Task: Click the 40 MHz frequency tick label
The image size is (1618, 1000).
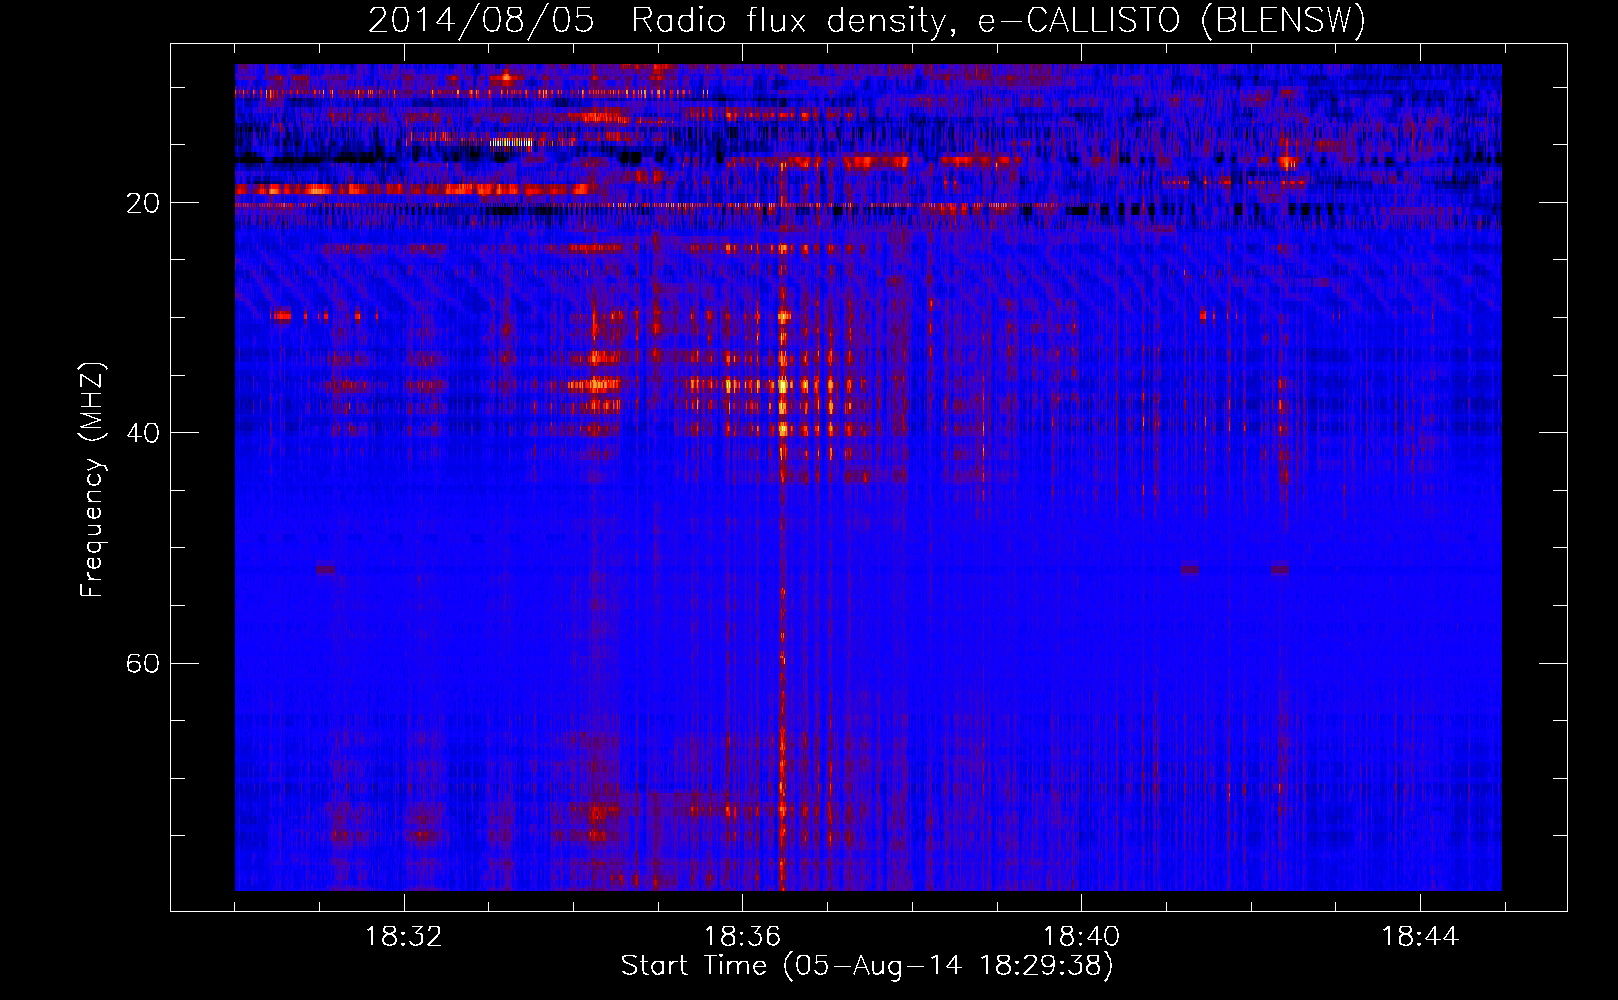Action: tap(142, 433)
